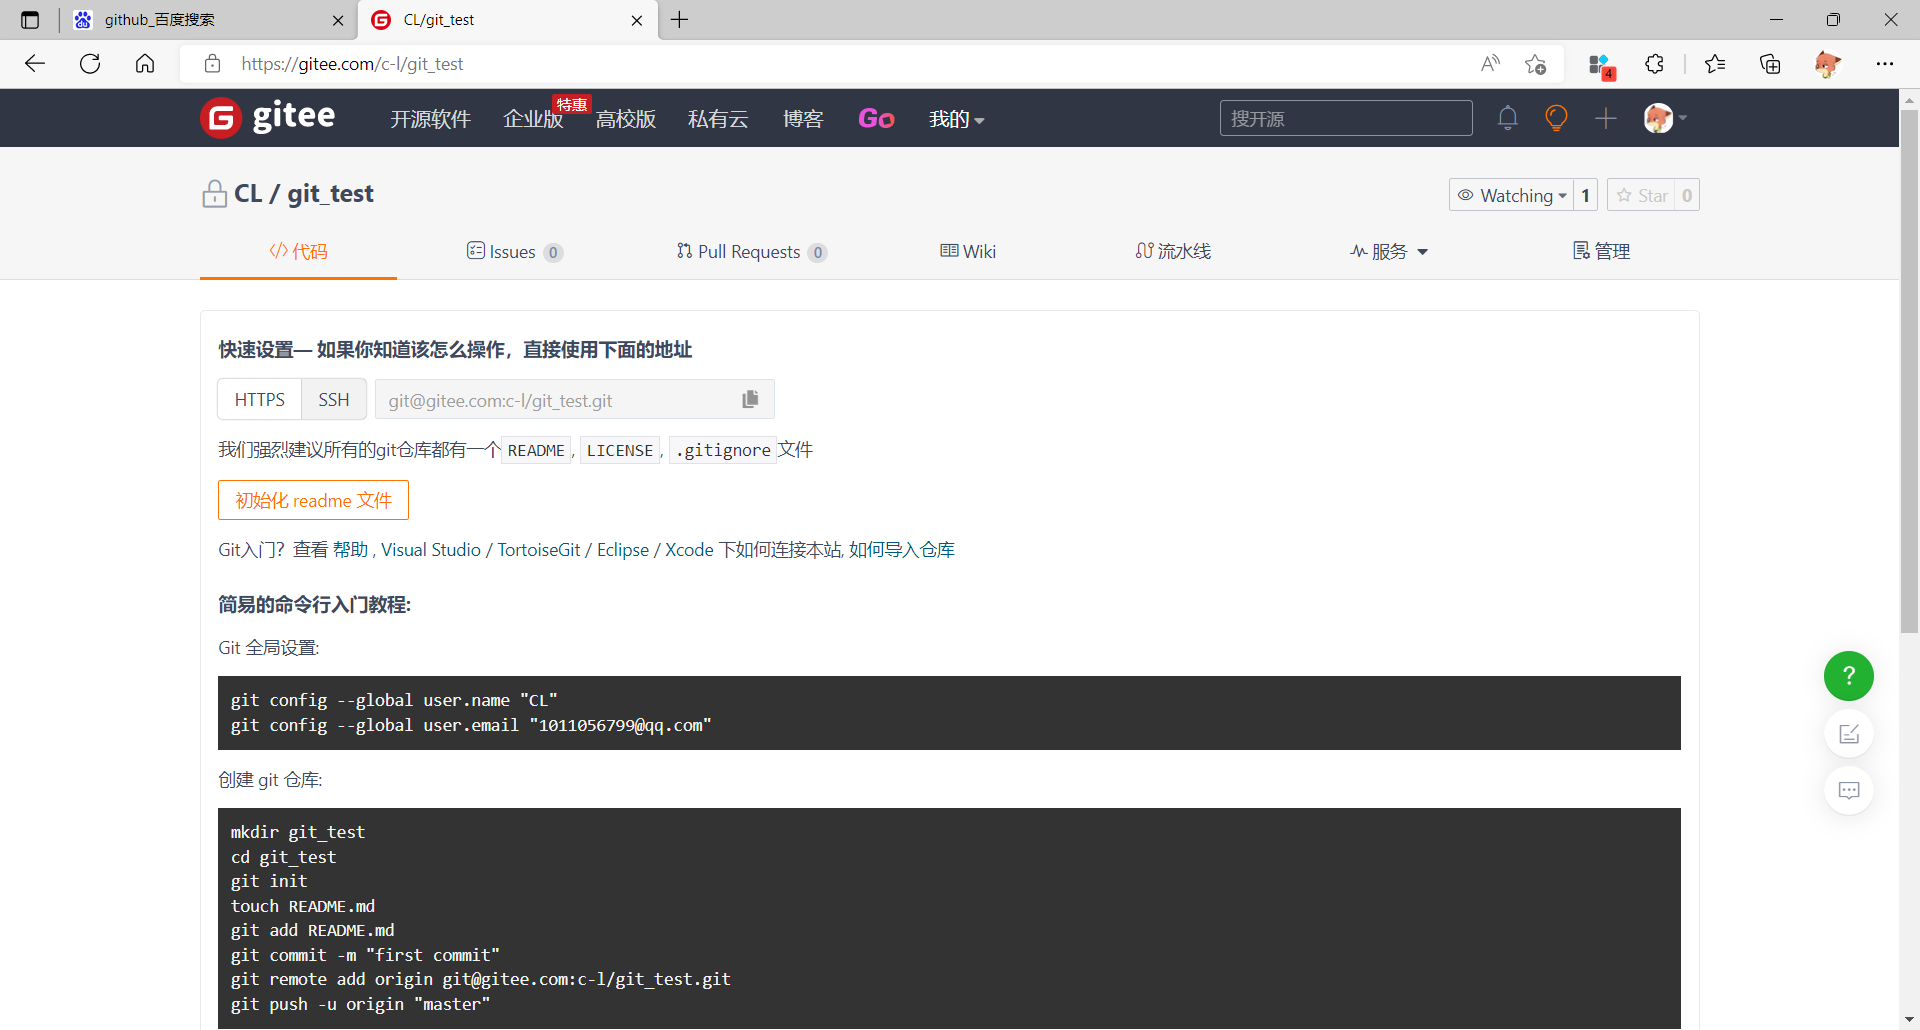Viewport: 1920px width, 1030px height.
Task: Go to browser home page
Action: click(145, 64)
